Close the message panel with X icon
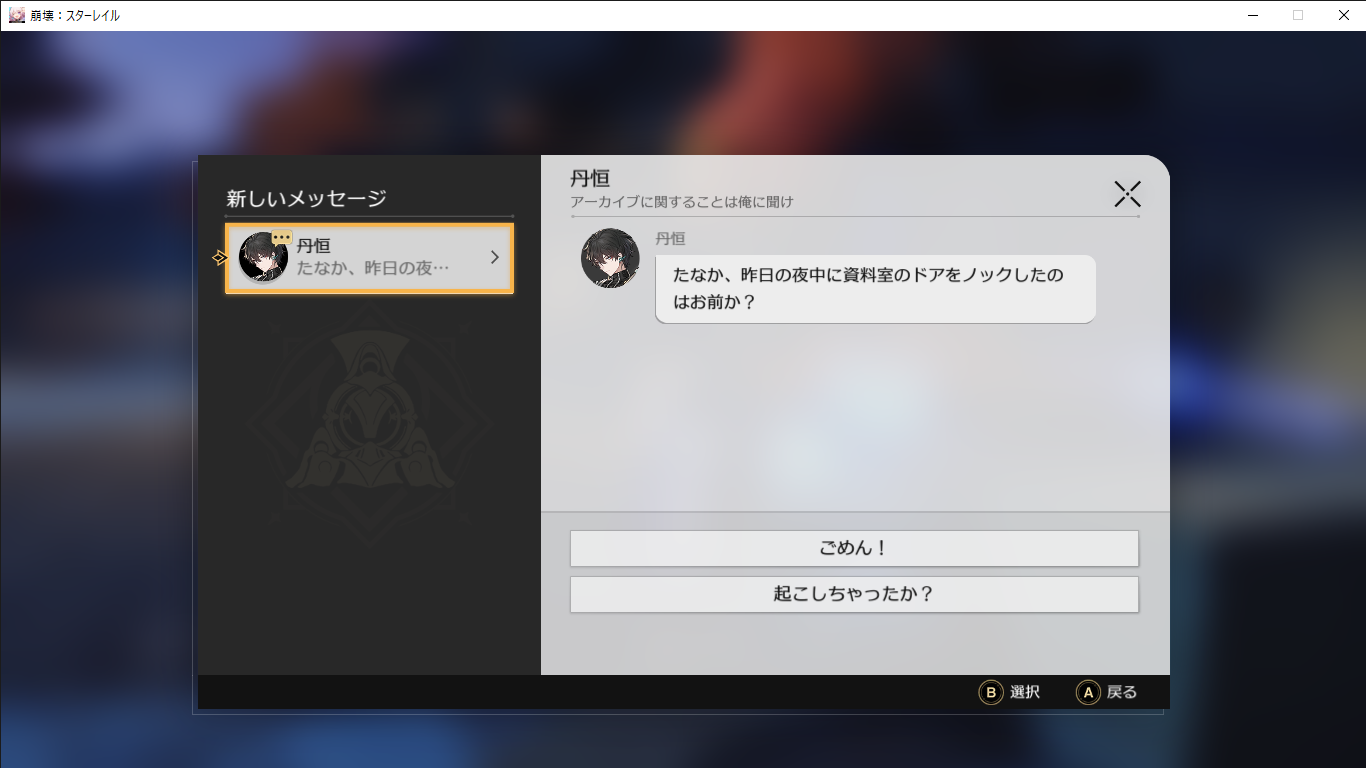1366x768 pixels. coord(1127,194)
